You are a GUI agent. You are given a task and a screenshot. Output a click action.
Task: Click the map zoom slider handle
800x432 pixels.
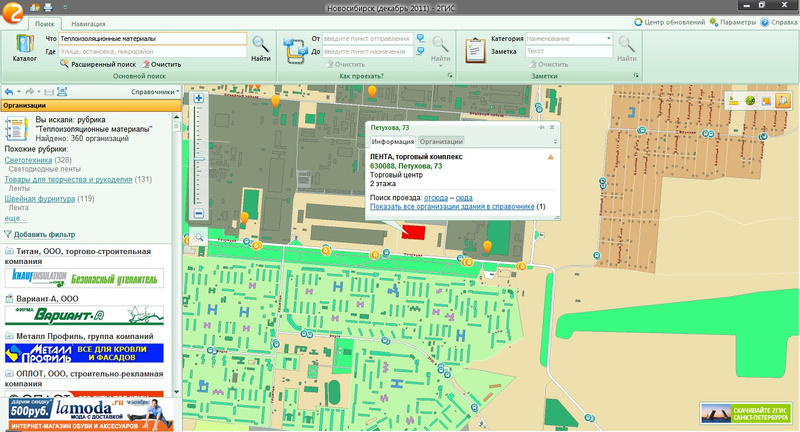[198, 160]
